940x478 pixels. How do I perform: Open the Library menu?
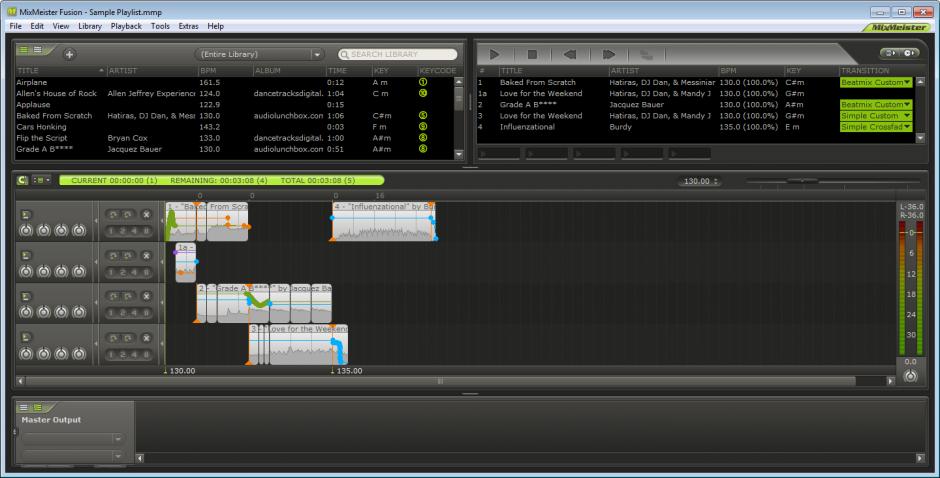[90, 26]
